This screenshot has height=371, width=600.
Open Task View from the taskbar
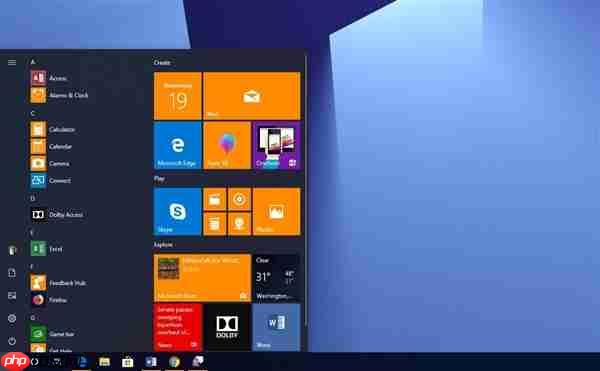[57, 362]
